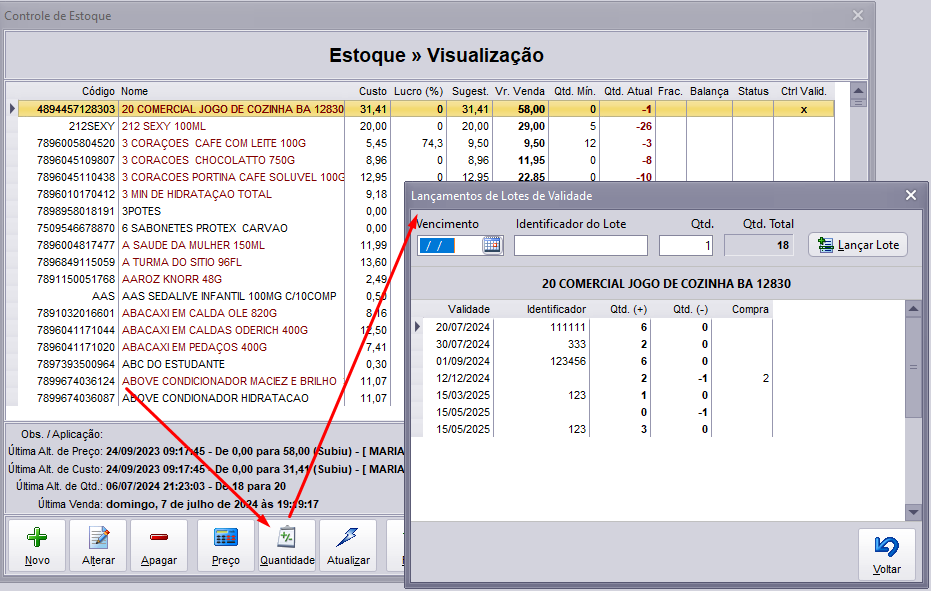
Task: Select A TURMA DO SITIO 96FL
Action: tap(211, 262)
